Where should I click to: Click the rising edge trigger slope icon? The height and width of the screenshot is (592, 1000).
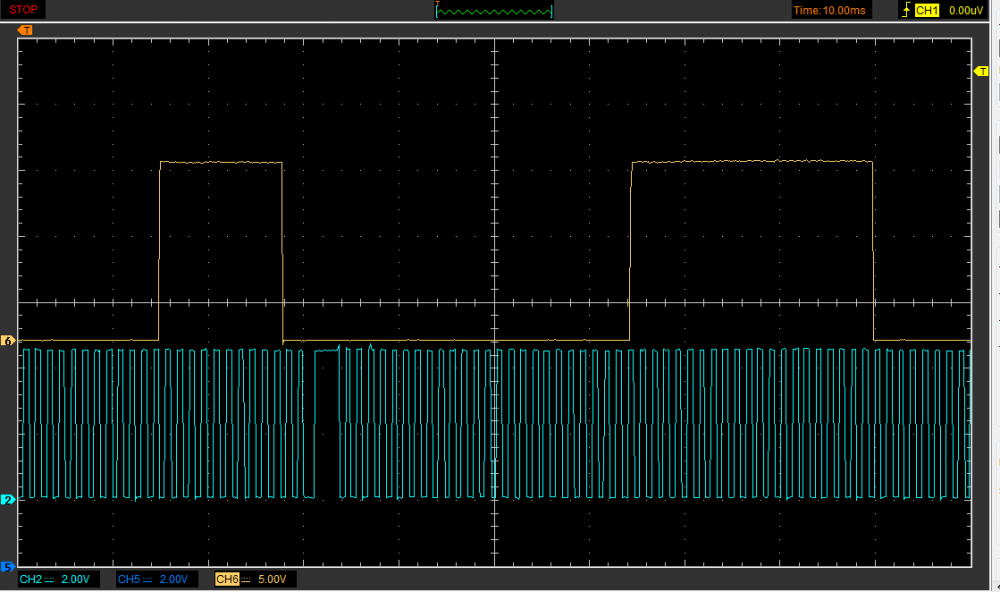(906, 10)
